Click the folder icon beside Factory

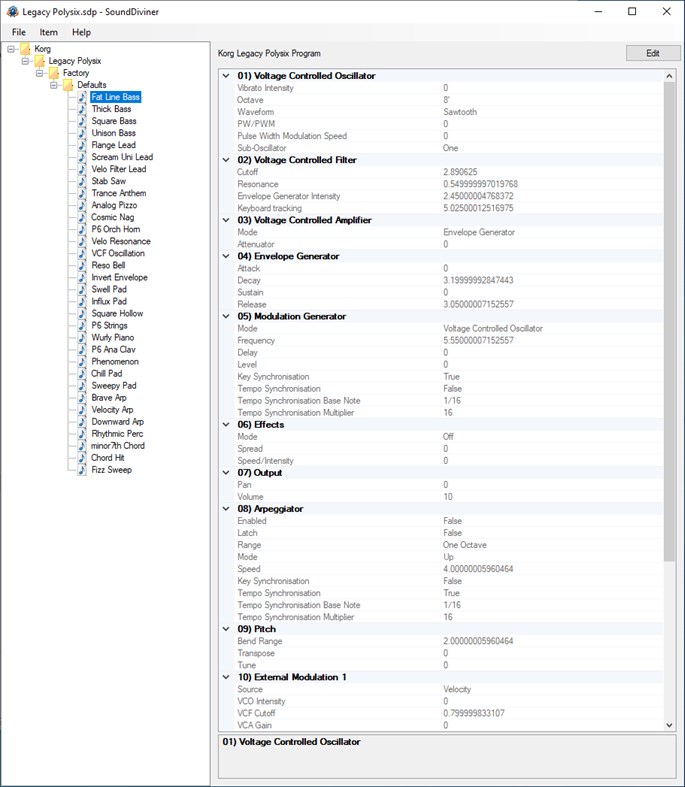click(54, 73)
